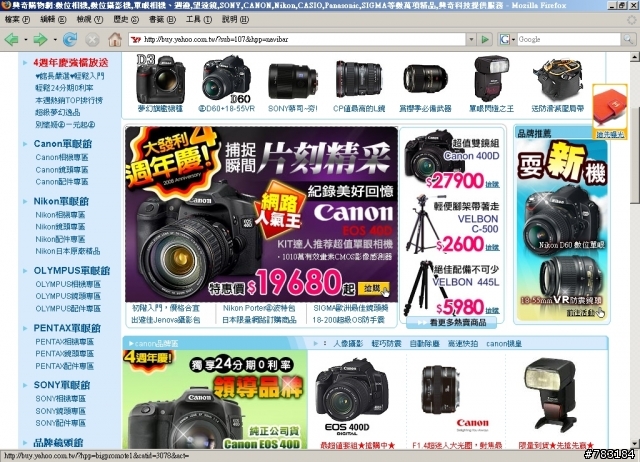Click the VELBON 445L tripod $5980 item
Image resolution: width=640 pixels, height=462 pixels.
(452, 289)
